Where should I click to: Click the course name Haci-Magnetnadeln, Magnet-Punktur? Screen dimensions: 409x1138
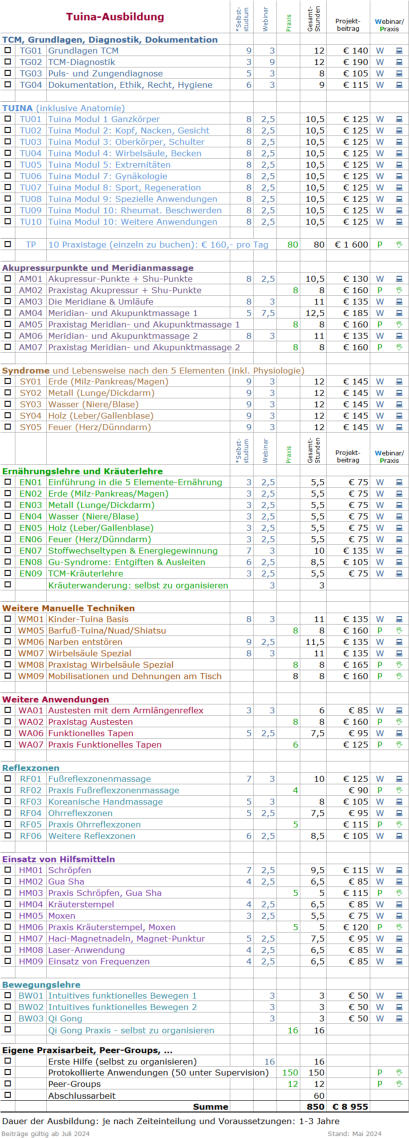tap(127, 938)
